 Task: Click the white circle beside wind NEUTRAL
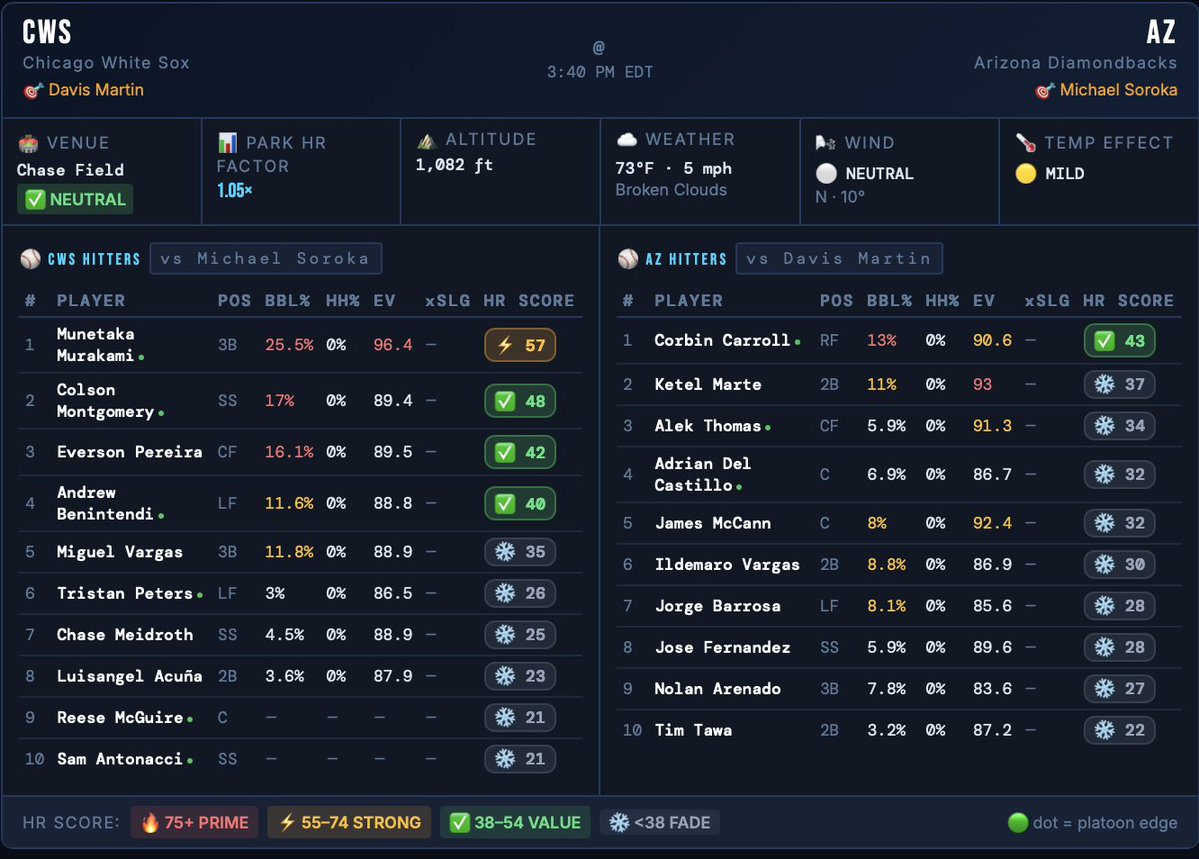click(x=827, y=174)
